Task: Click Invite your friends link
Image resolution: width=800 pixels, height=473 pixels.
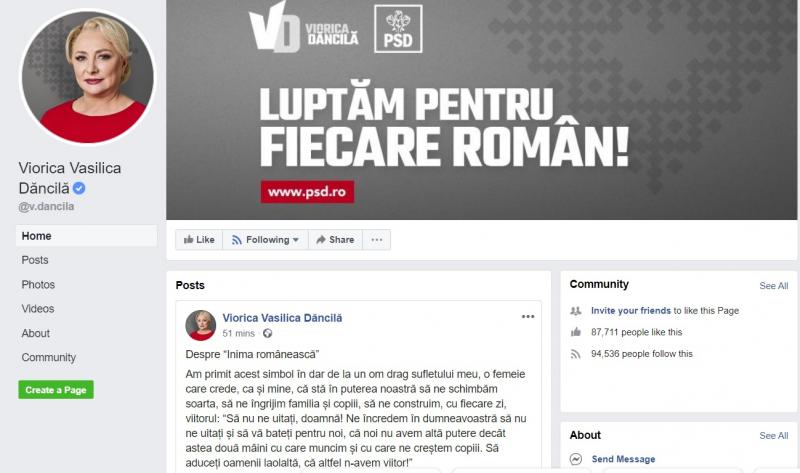Action: tap(631, 310)
